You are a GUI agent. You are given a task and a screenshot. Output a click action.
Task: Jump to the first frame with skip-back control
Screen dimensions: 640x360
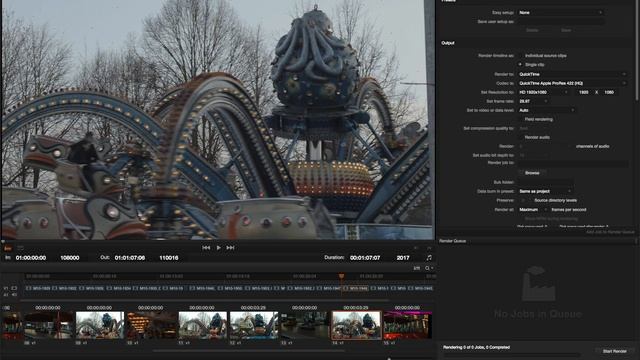pos(206,248)
